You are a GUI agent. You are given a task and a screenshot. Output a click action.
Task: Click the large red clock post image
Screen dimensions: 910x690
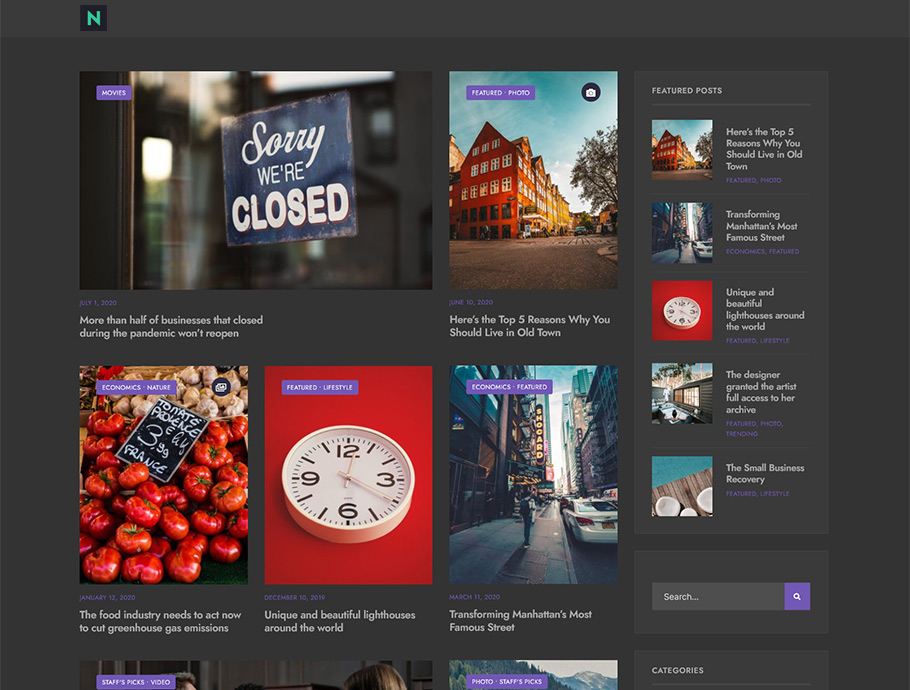pyautogui.click(x=348, y=475)
